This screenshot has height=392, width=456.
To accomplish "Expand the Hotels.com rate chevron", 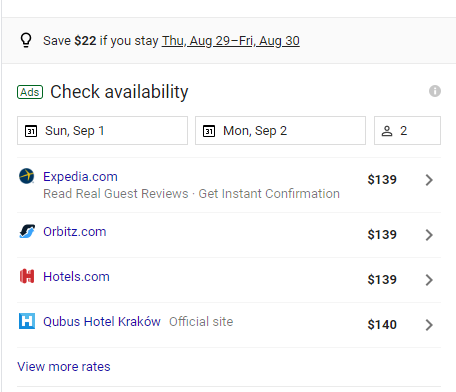I will point(429,280).
